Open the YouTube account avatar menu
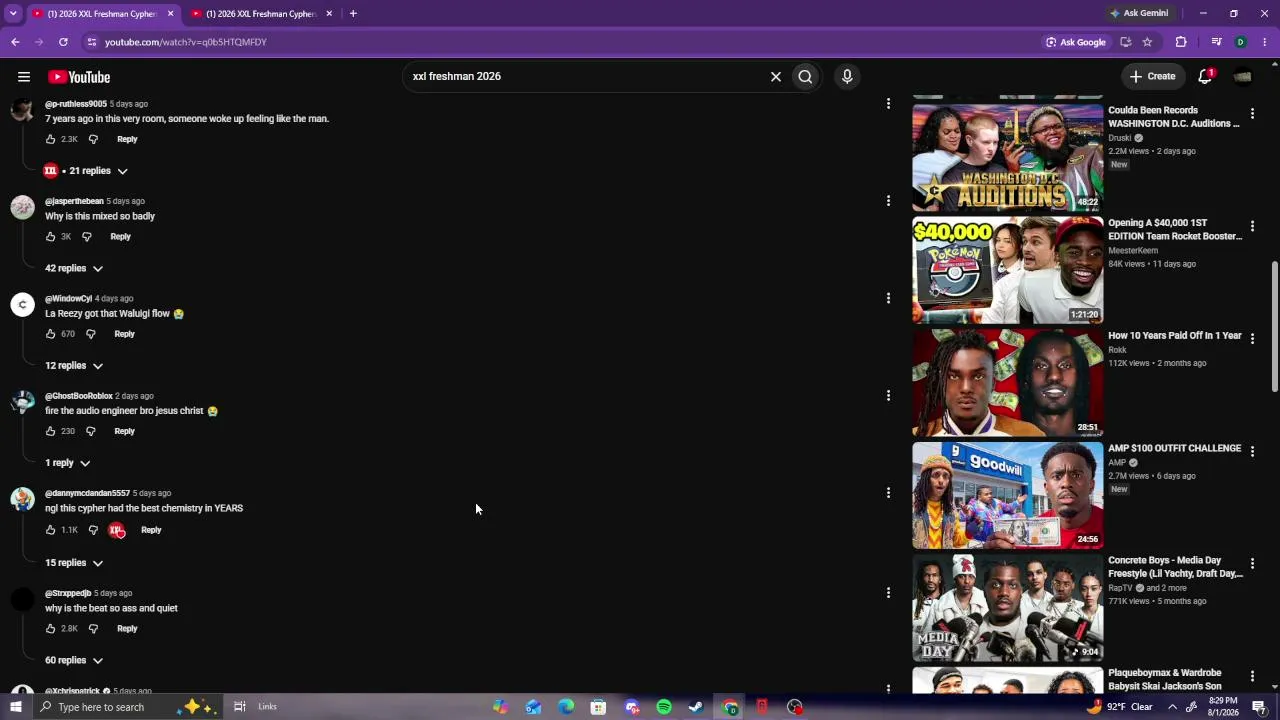 [1243, 76]
